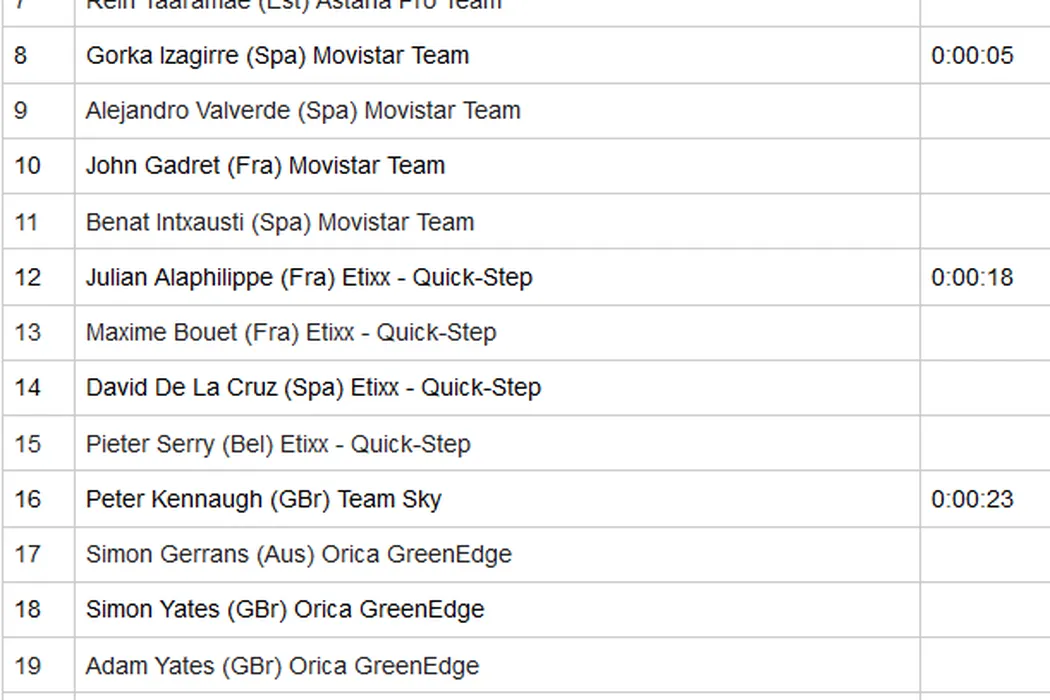This screenshot has width=1050, height=700.
Task: Select Maxime Bouet rider cell
Action: (x=291, y=333)
